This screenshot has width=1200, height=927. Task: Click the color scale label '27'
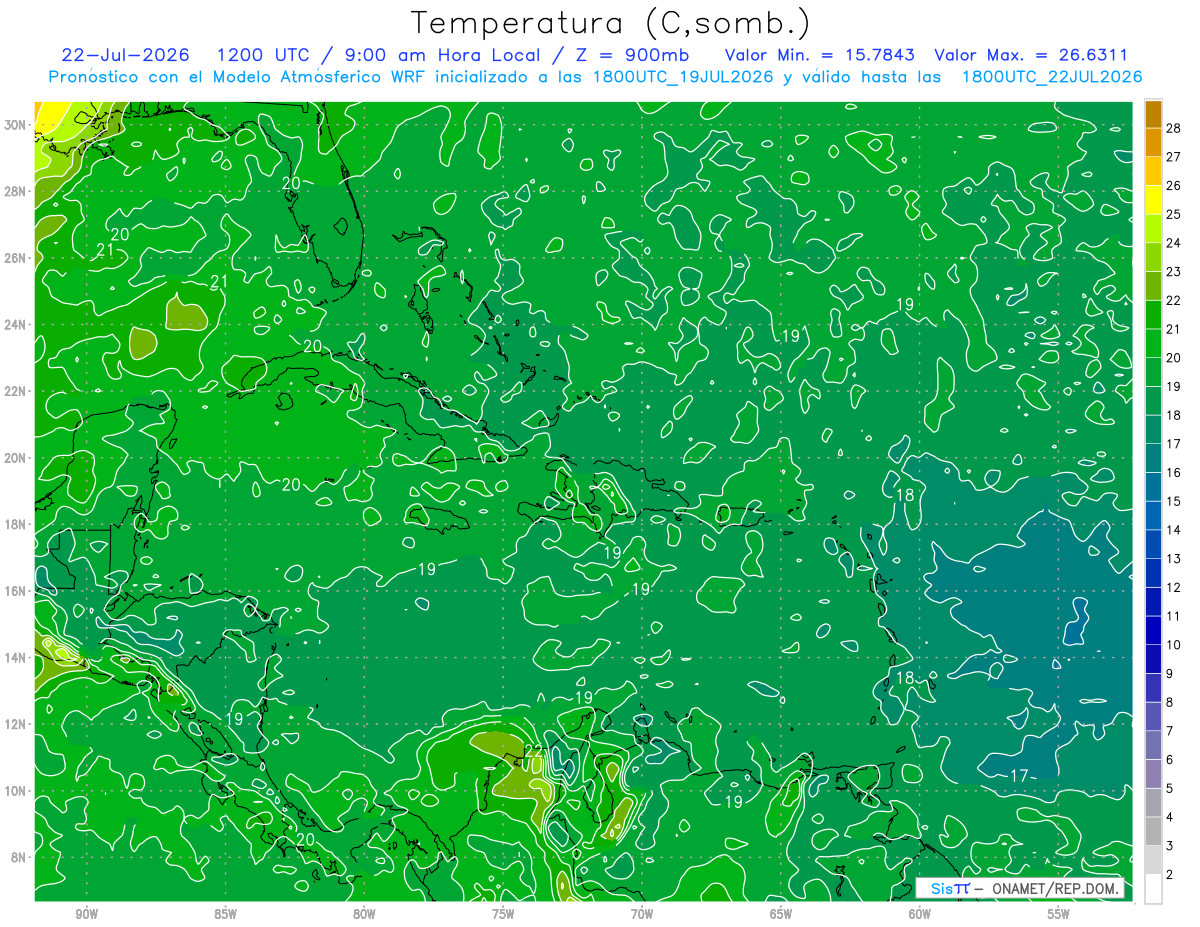tap(1173, 157)
